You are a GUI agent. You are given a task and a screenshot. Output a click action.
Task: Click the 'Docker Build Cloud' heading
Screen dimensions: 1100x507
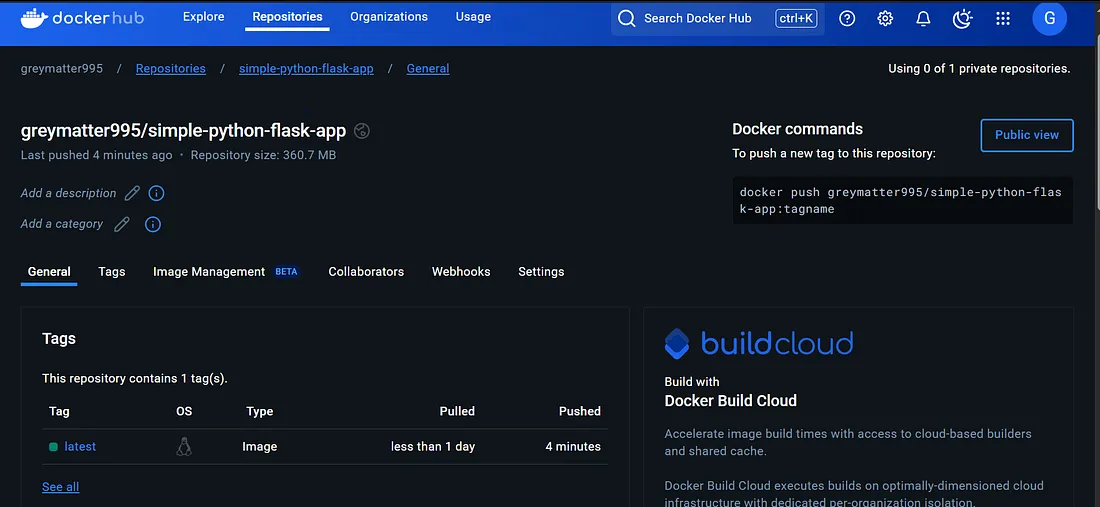pyautogui.click(x=730, y=401)
